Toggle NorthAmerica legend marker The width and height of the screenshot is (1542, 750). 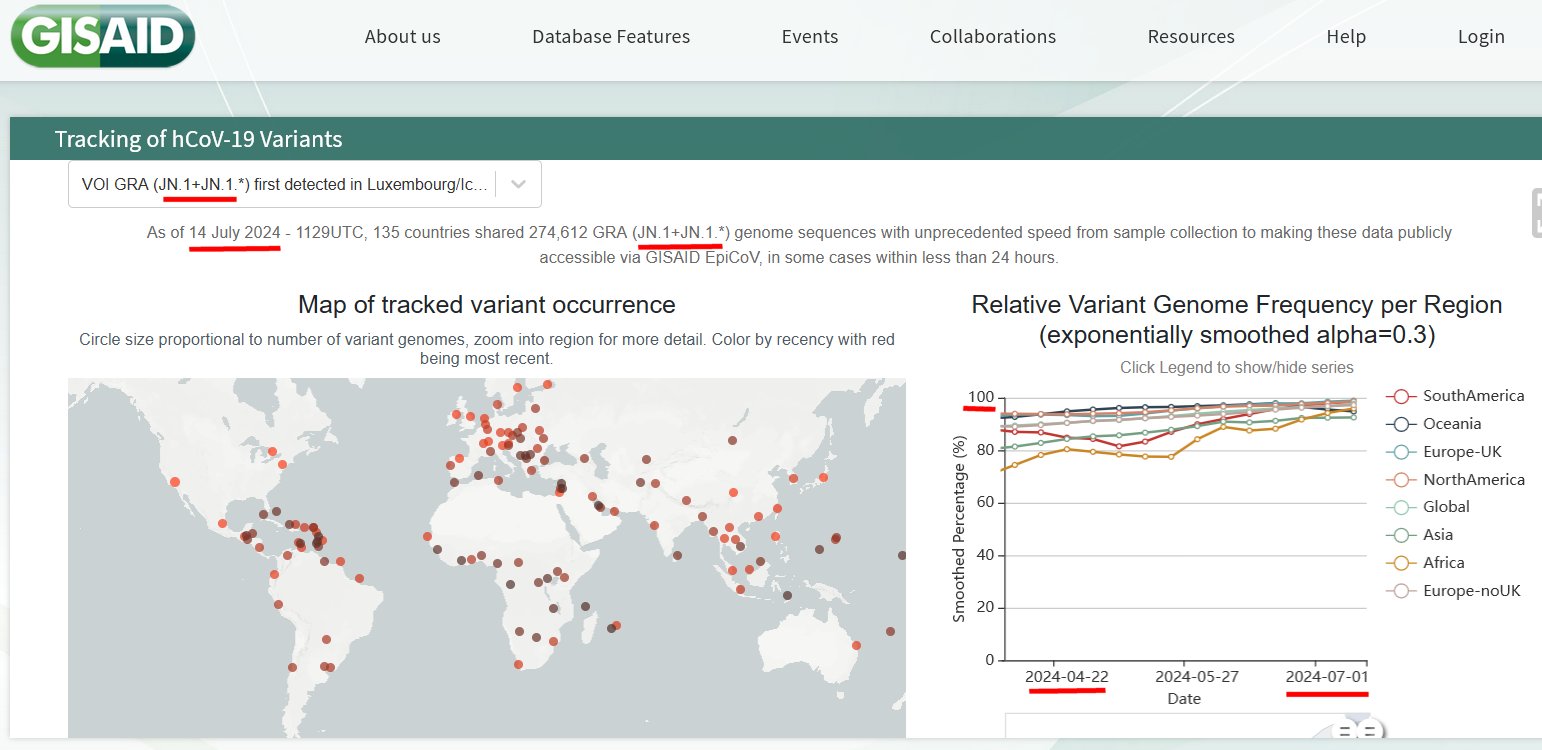pyautogui.click(x=1400, y=480)
